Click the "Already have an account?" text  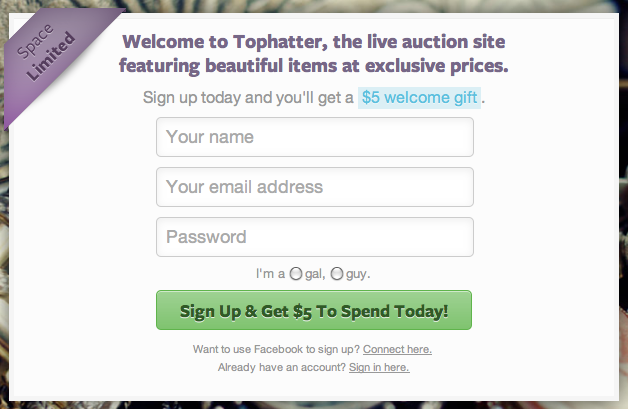(x=282, y=367)
